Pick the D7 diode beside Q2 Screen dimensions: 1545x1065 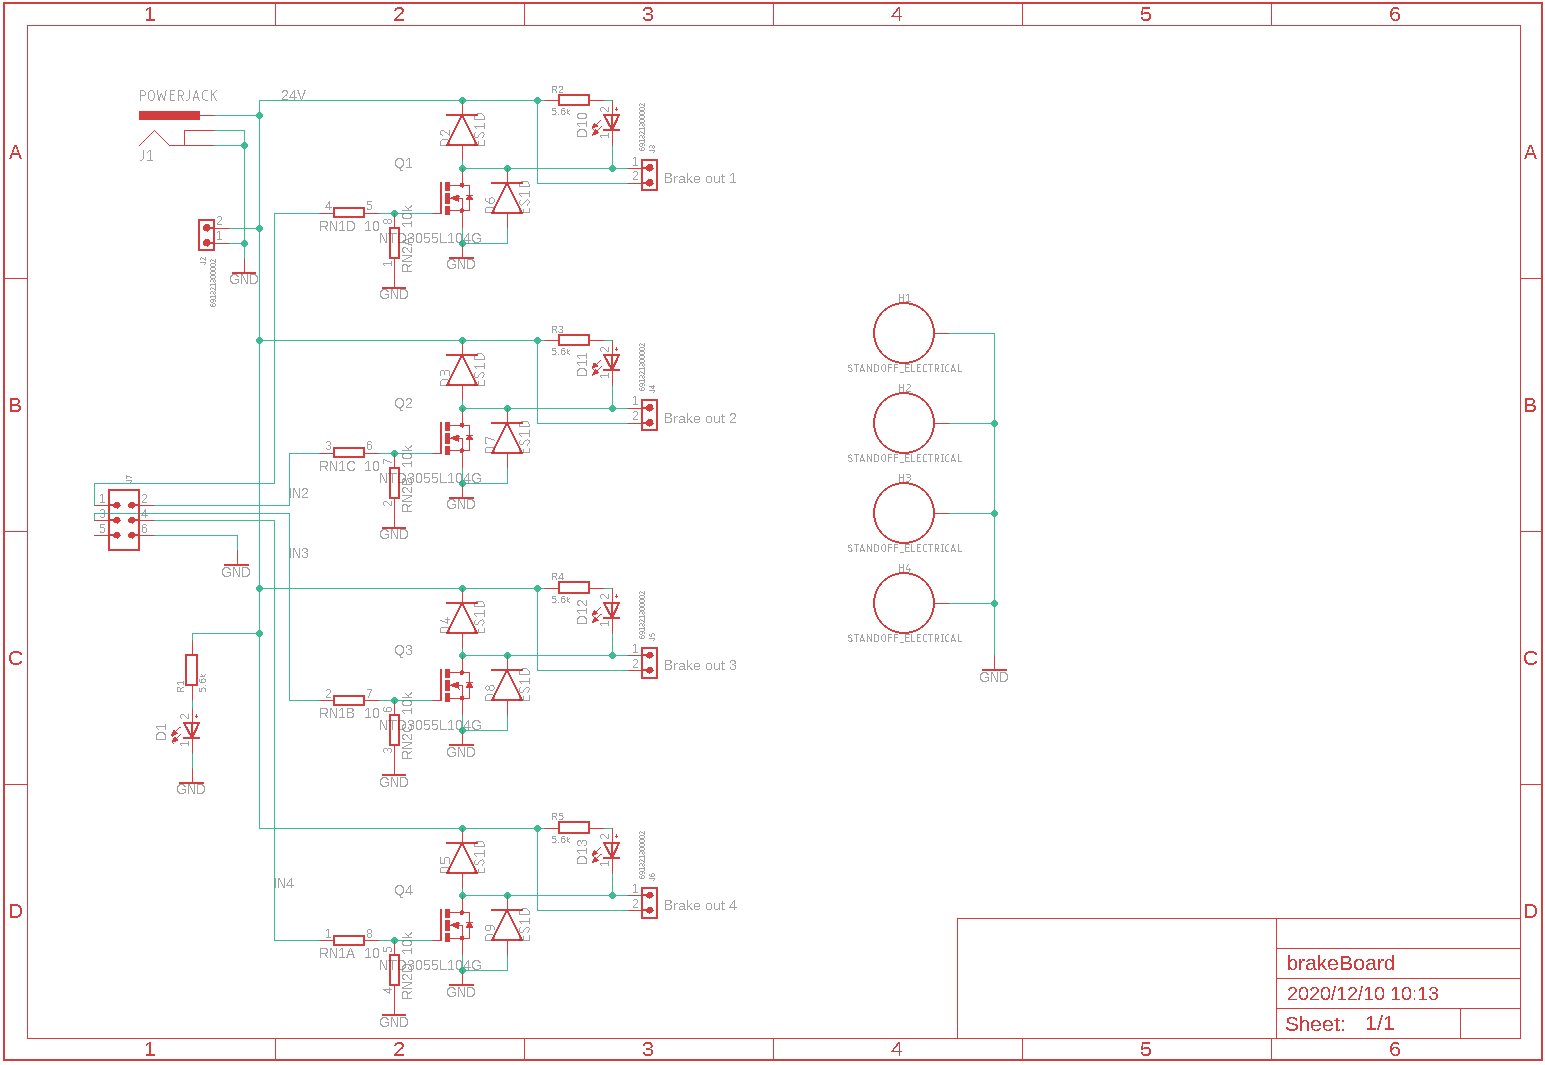tap(507, 438)
